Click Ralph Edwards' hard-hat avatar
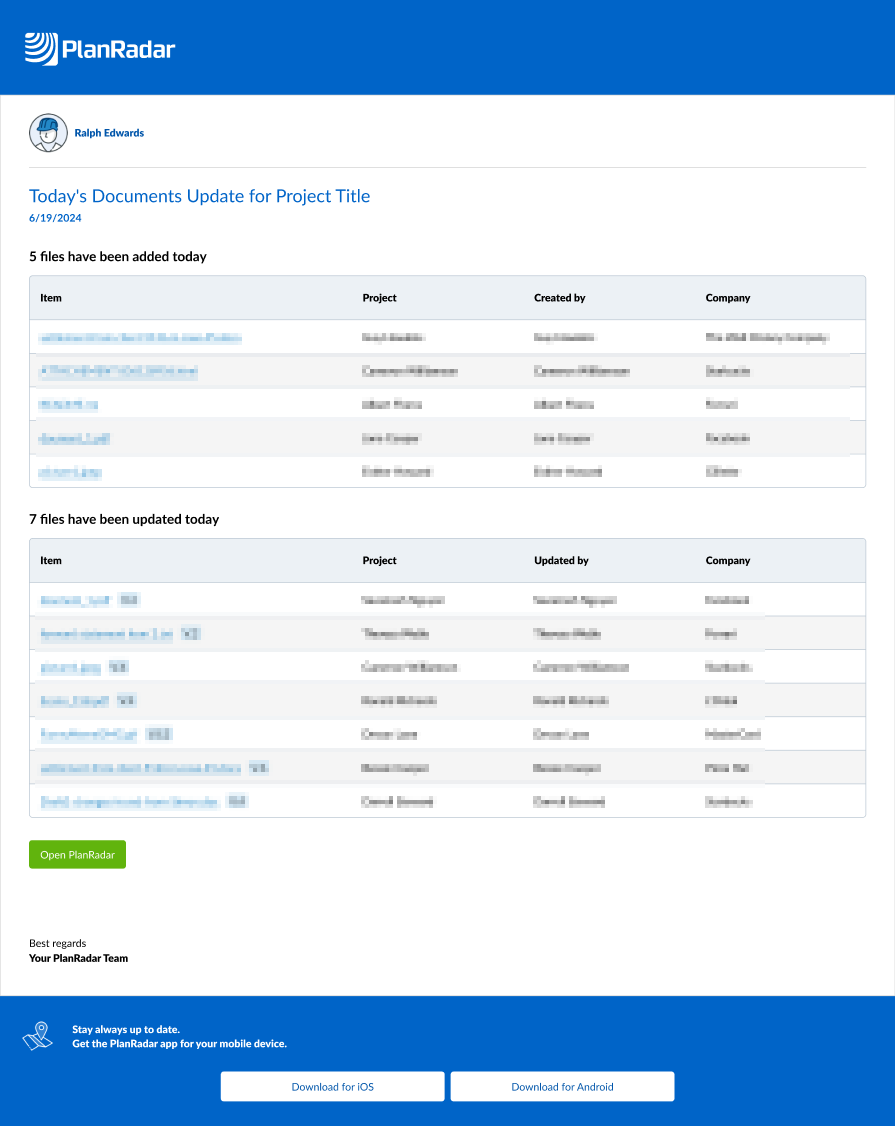 [47, 133]
